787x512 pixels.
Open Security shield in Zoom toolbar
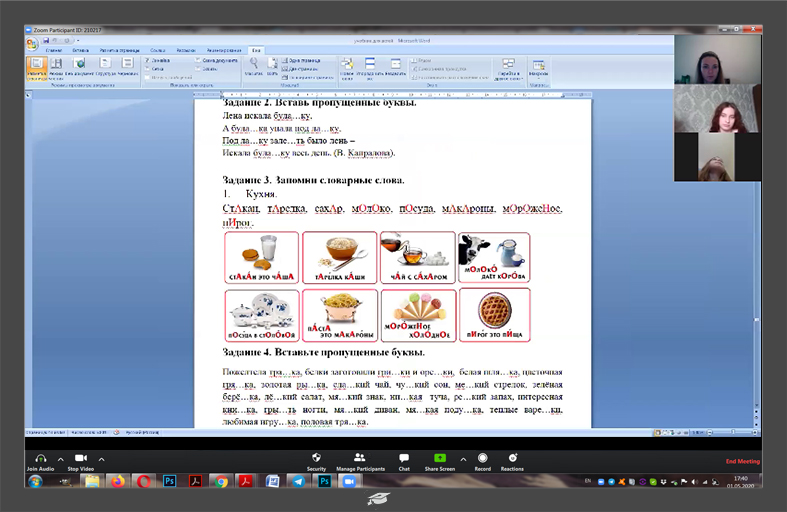(x=316, y=461)
